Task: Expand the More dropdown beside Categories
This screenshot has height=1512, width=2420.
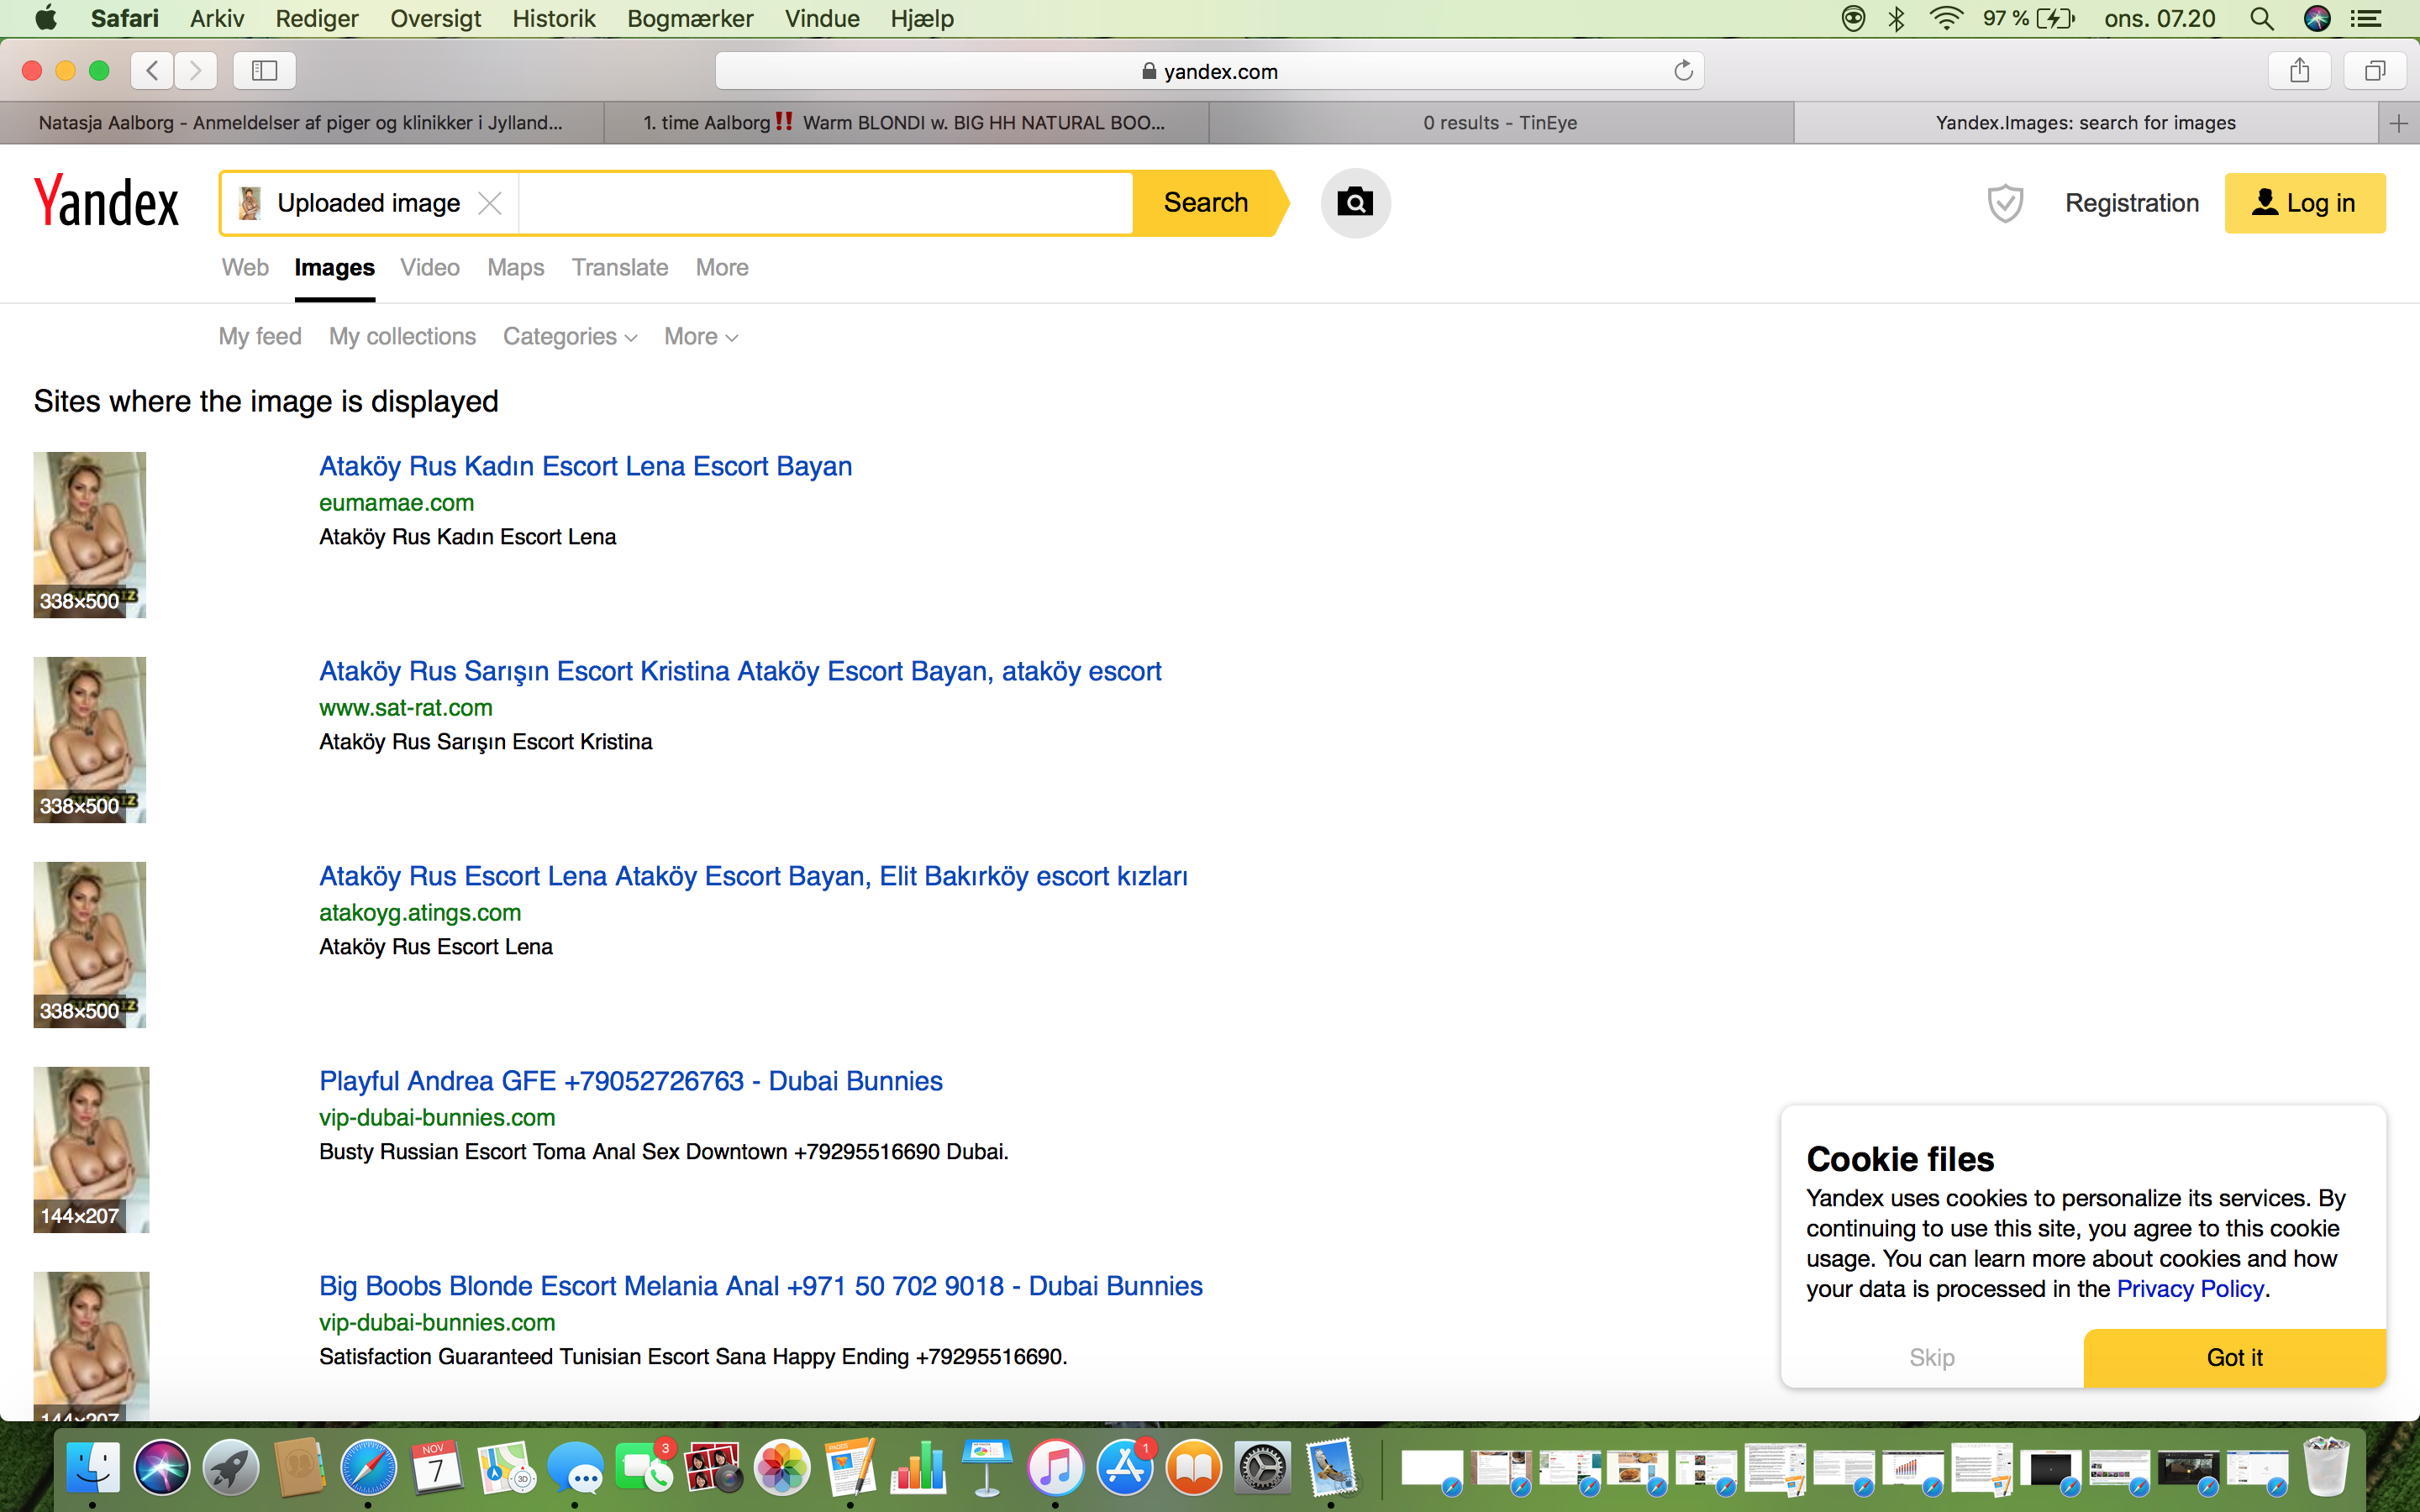Action: 700,337
